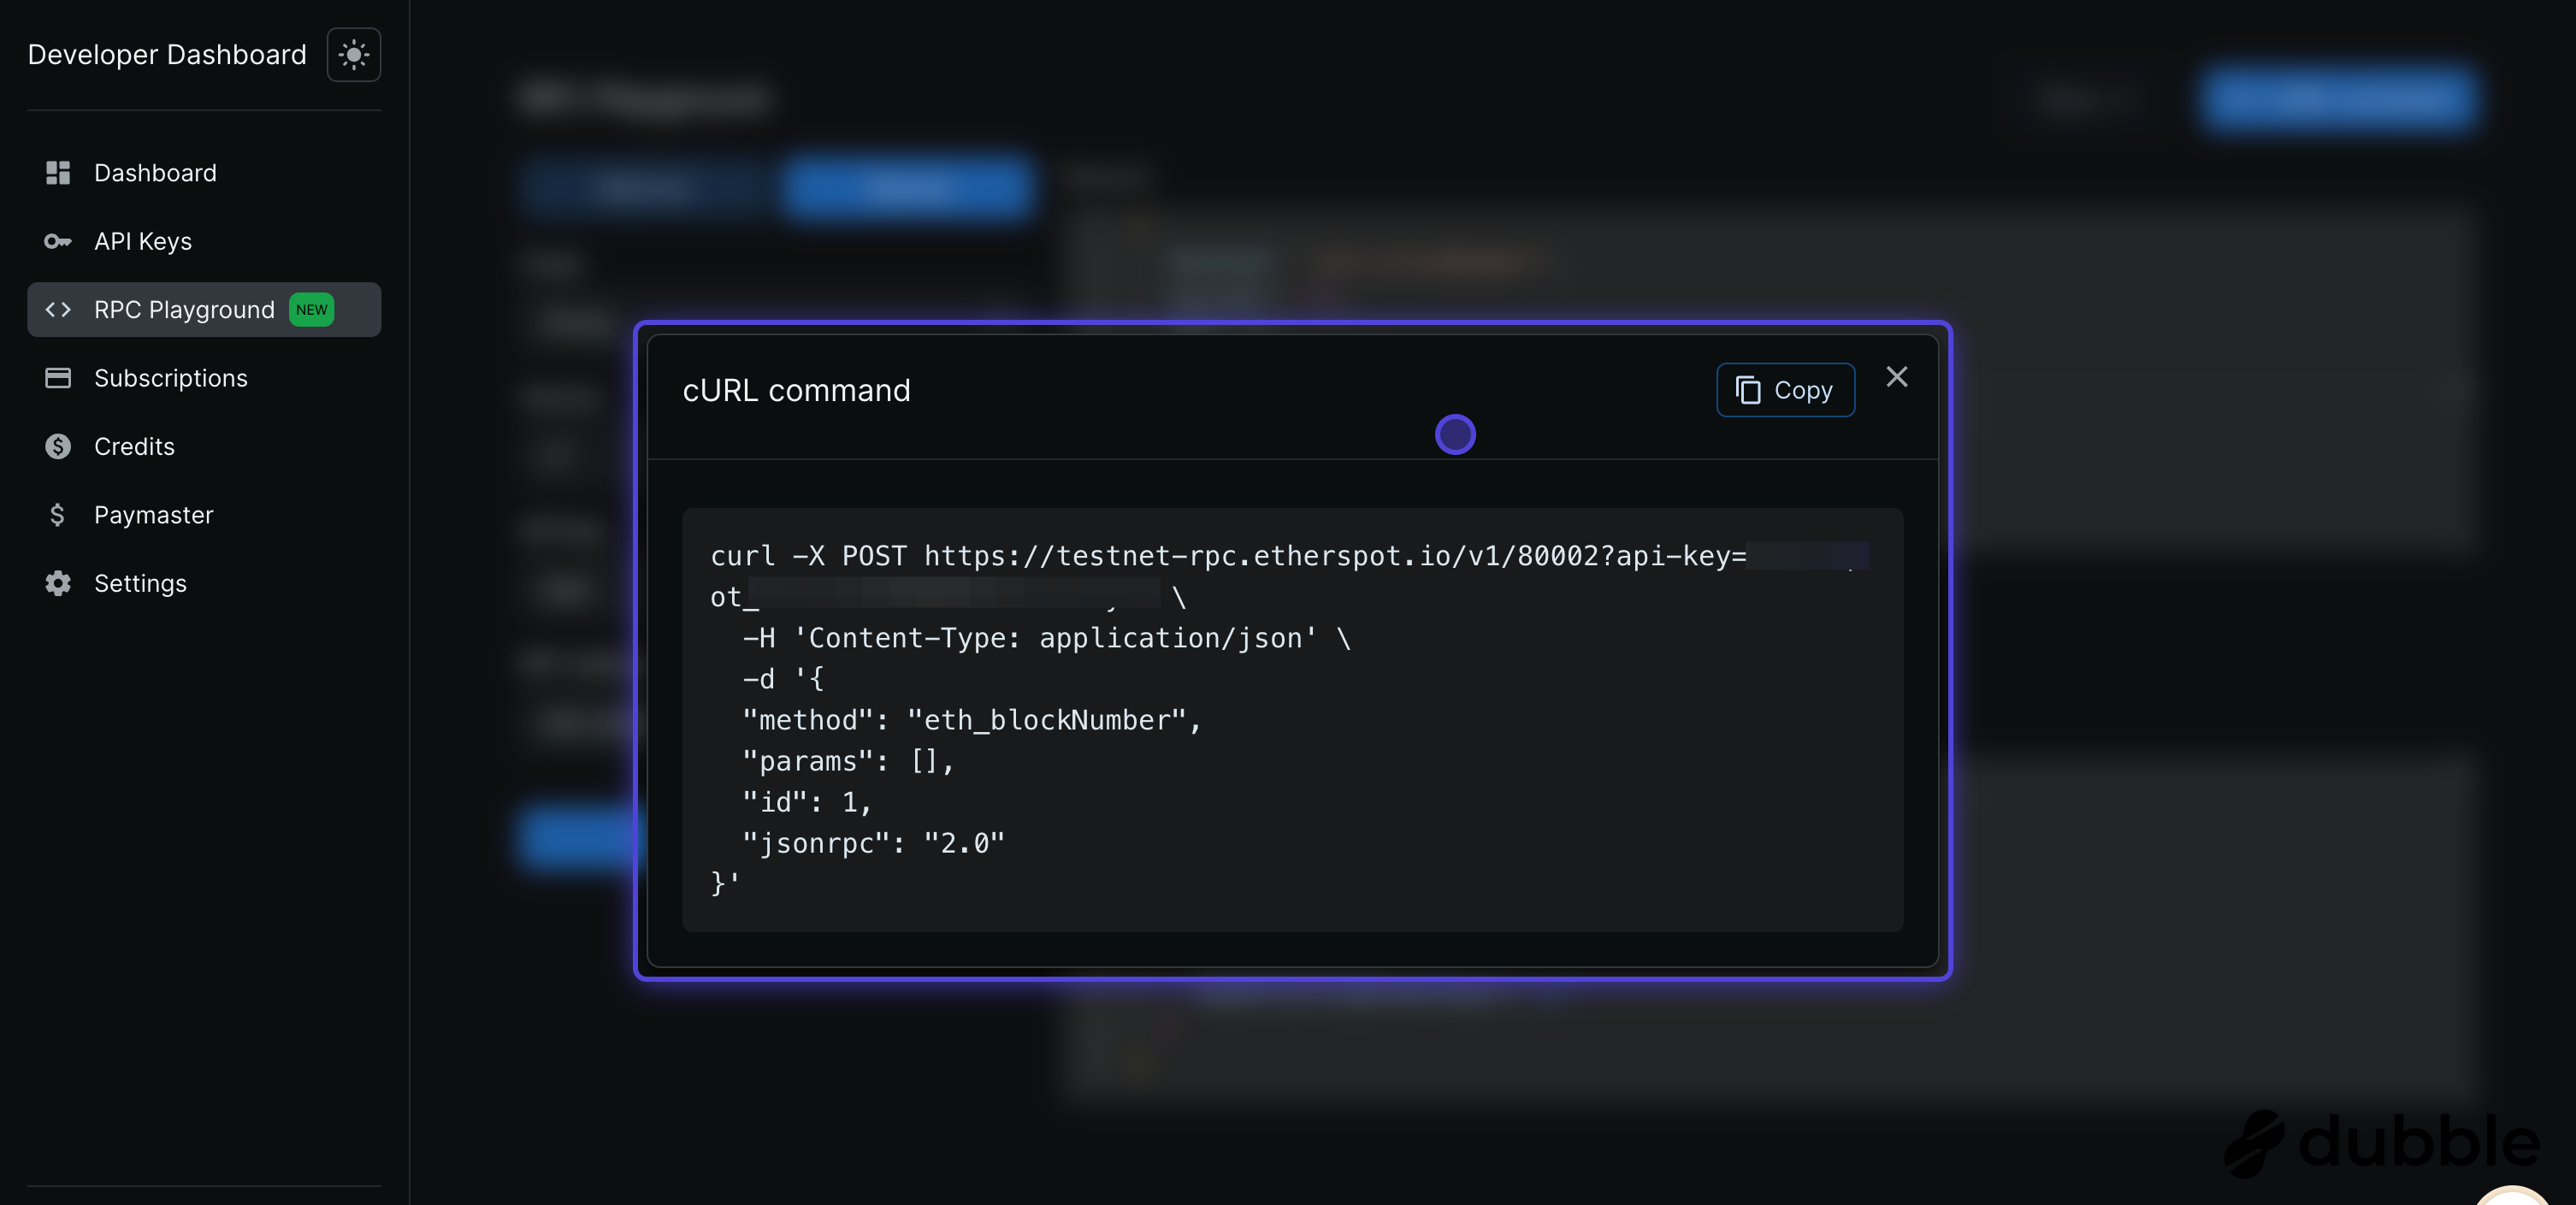Screen dimensions: 2576x1205
Task: Close the cURL command dialog
Action: (1896, 377)
